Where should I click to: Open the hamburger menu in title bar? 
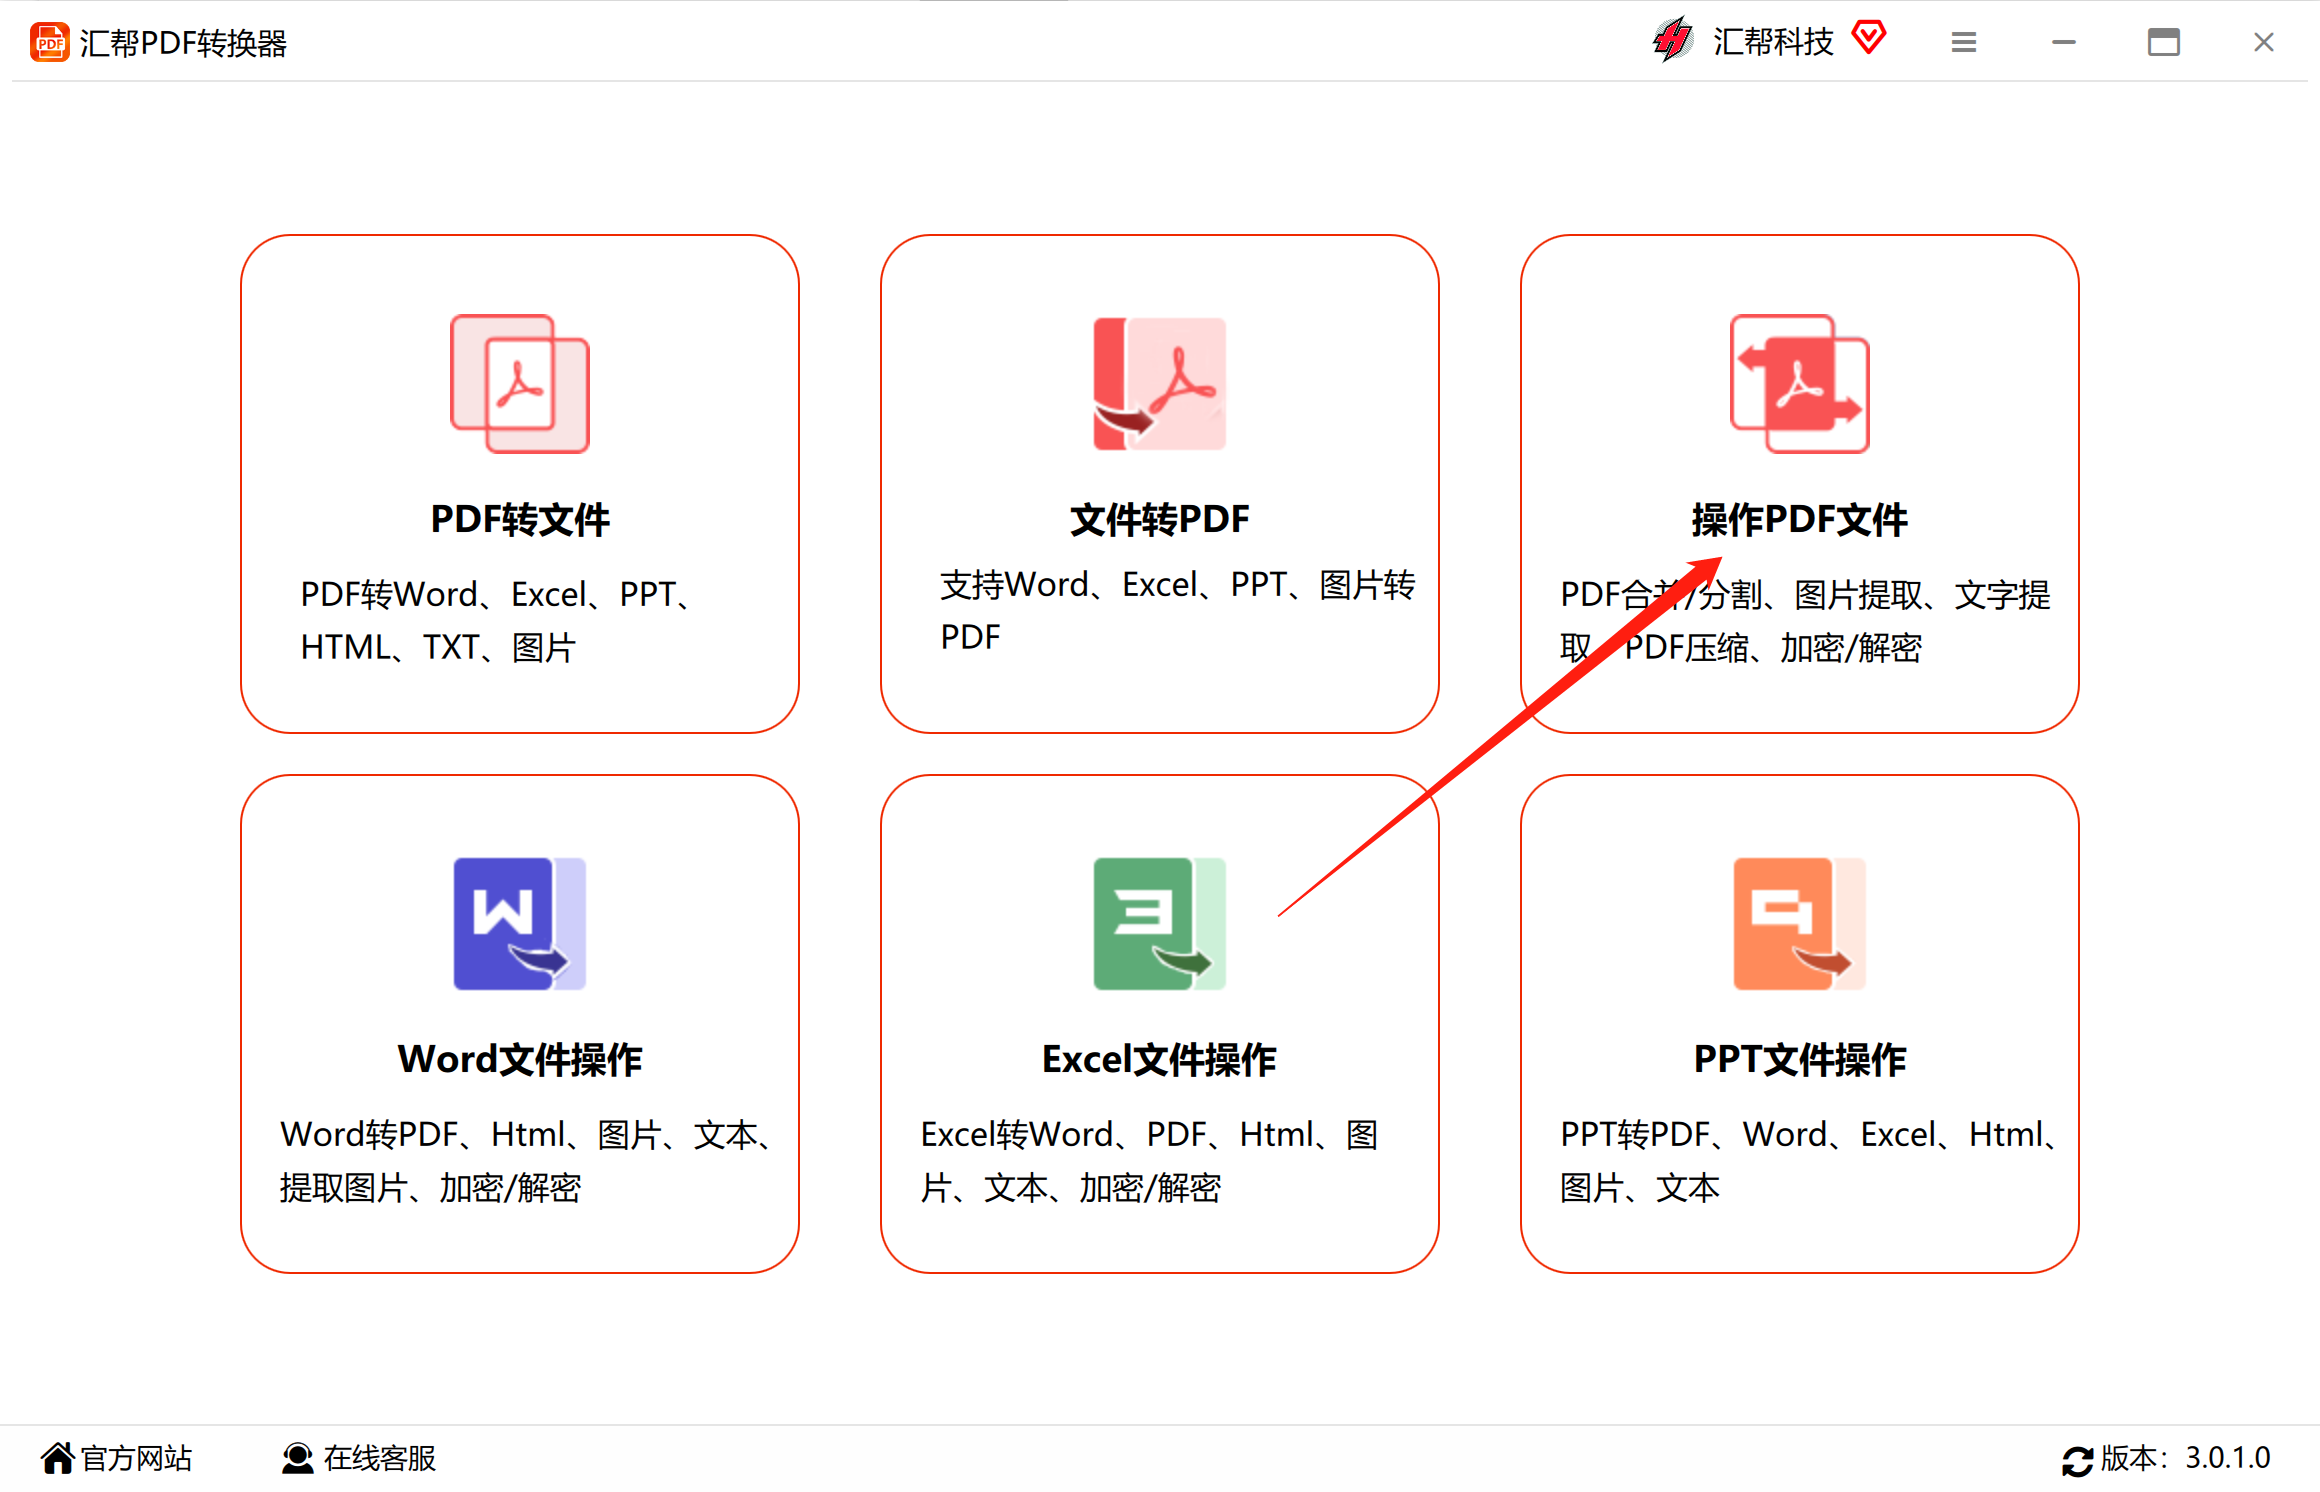pos(1964,42)
